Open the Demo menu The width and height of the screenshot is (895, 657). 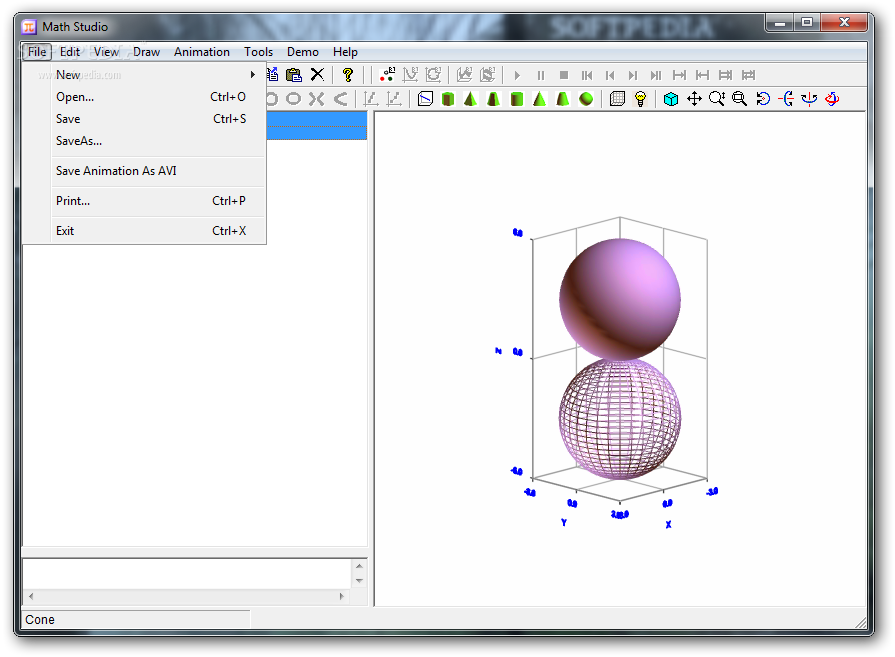[303, 52]
